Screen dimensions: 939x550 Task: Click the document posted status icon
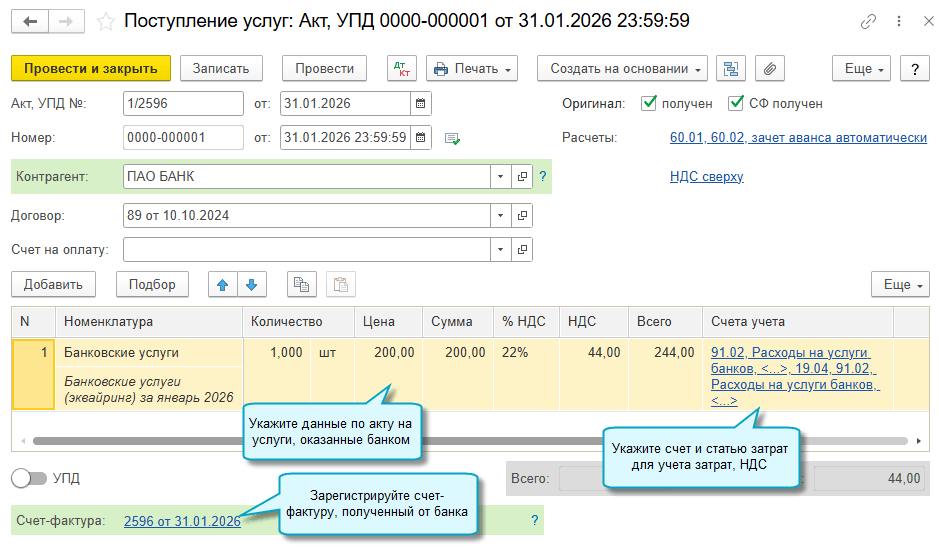452,138
